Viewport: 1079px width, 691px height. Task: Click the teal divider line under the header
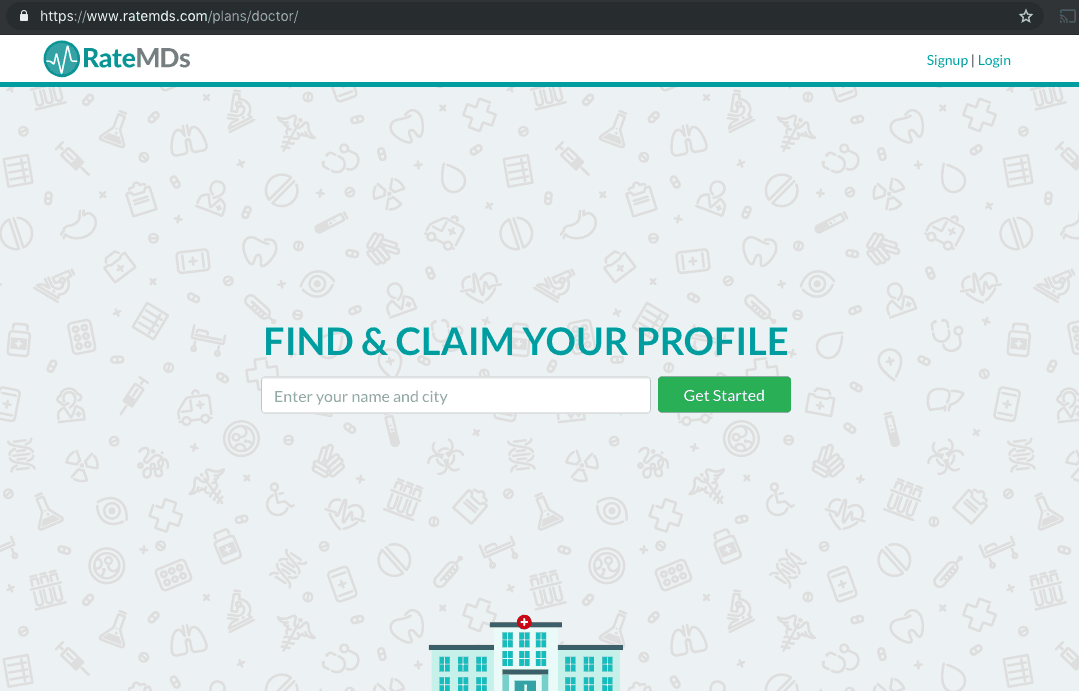tap(540, 85)
